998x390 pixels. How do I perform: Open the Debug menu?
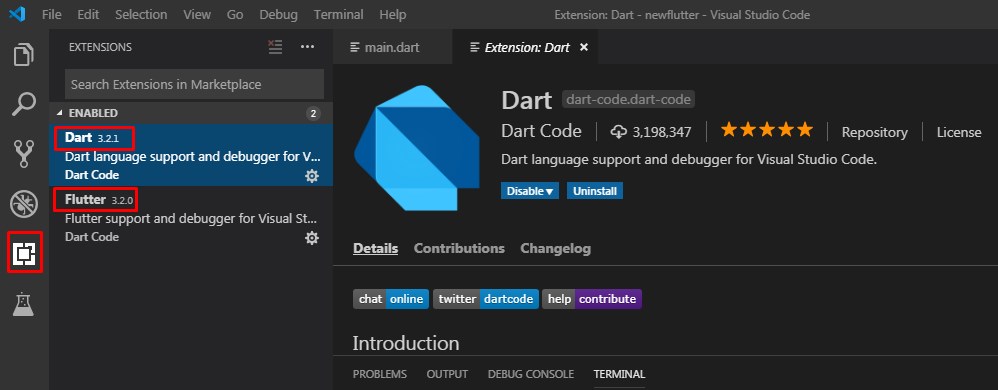[278, 14]
